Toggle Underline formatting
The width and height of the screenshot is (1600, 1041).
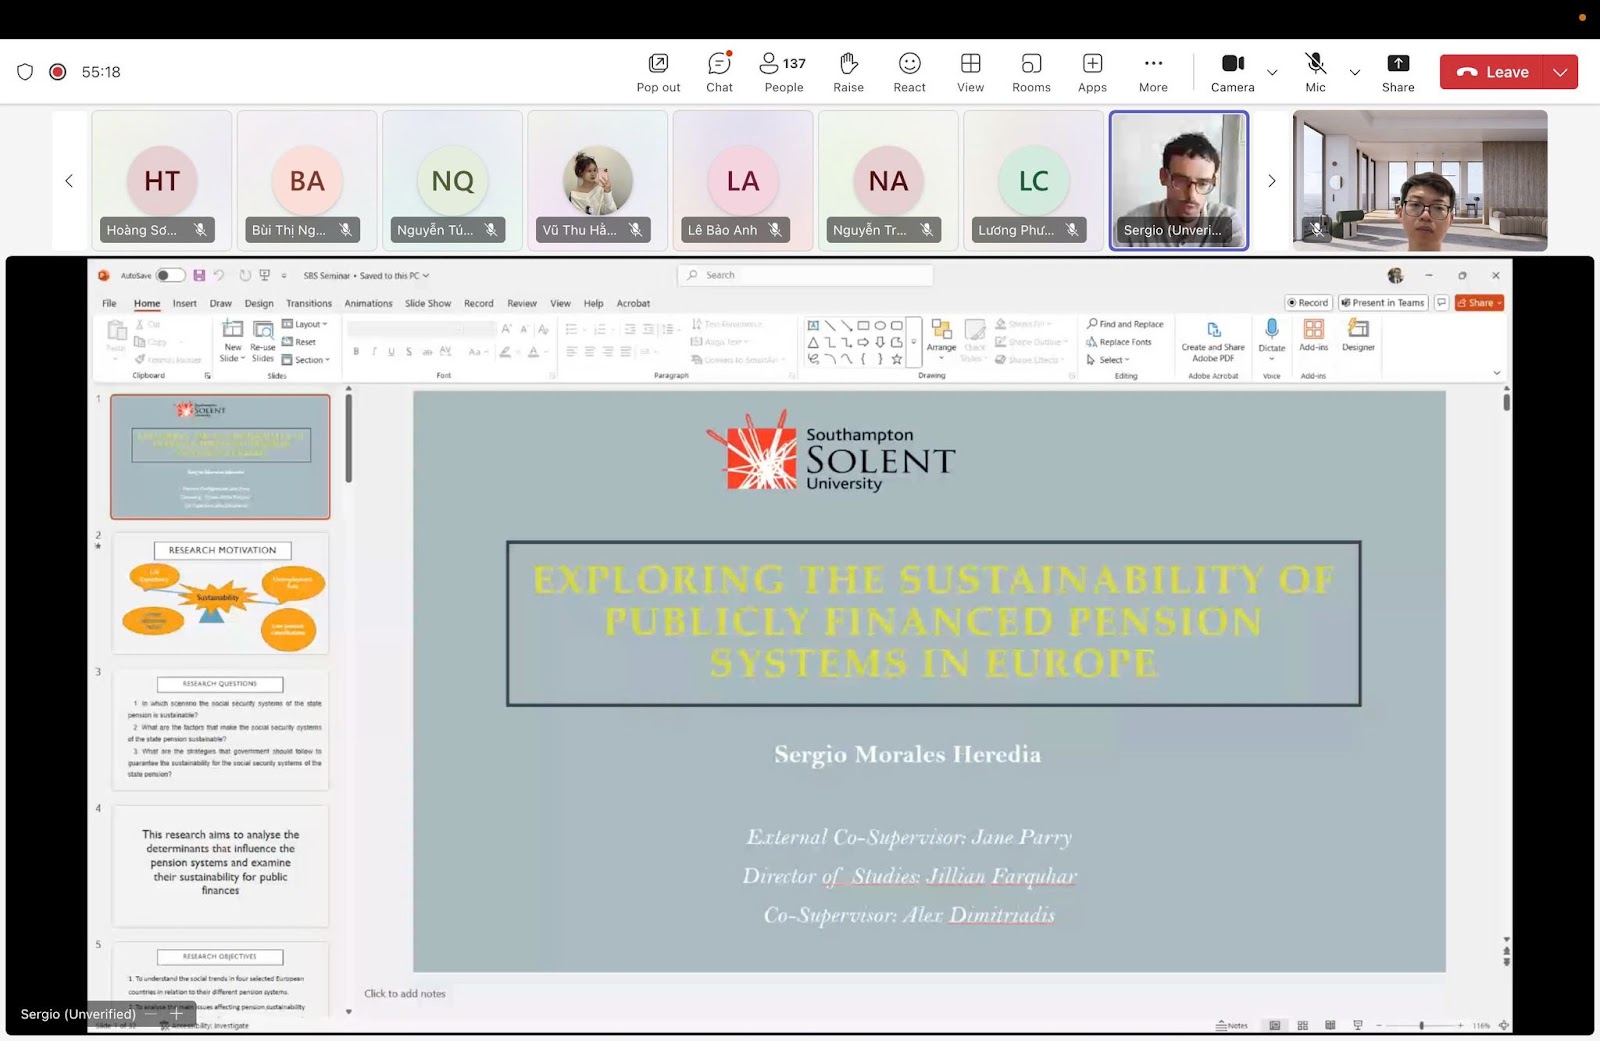pos(391,352)
